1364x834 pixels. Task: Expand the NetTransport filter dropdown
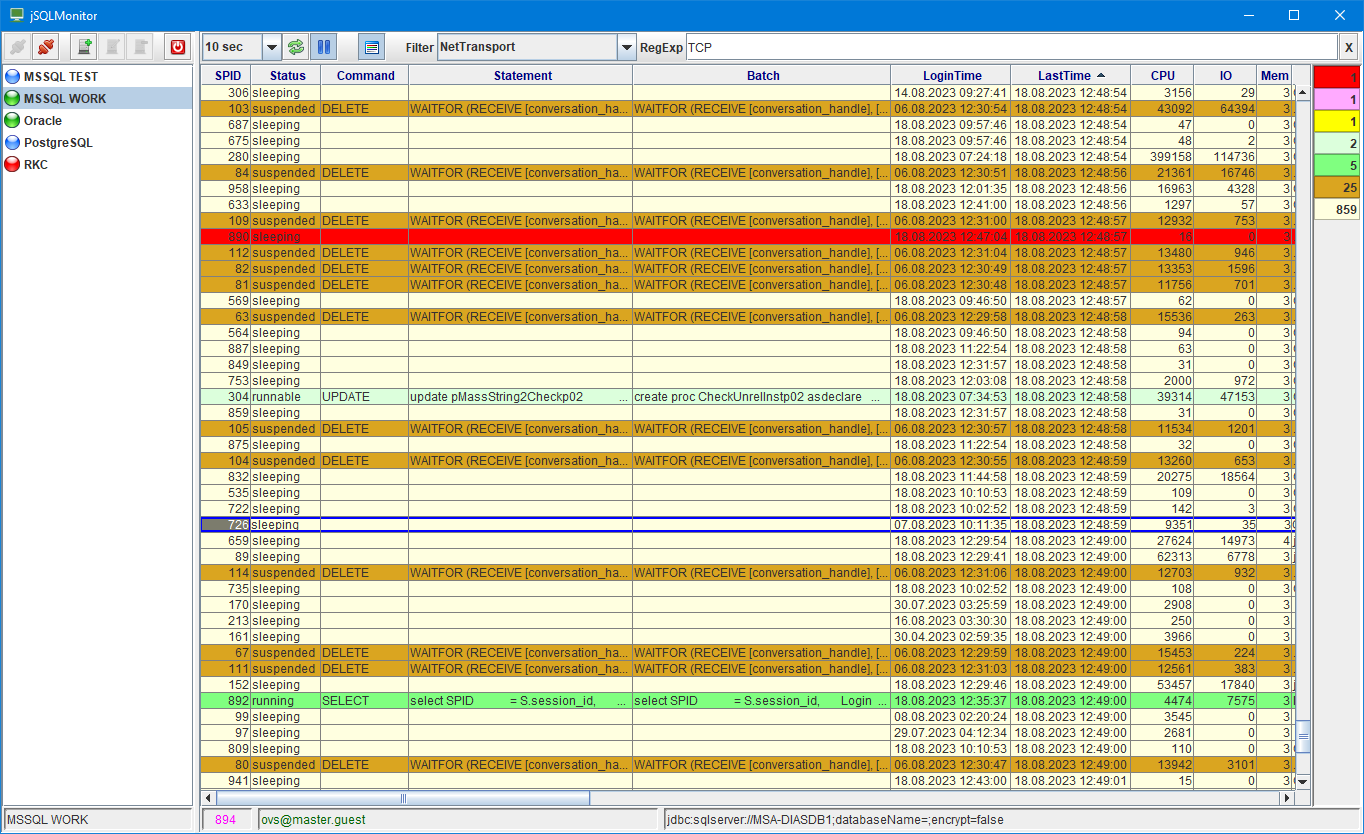point(626,47)
